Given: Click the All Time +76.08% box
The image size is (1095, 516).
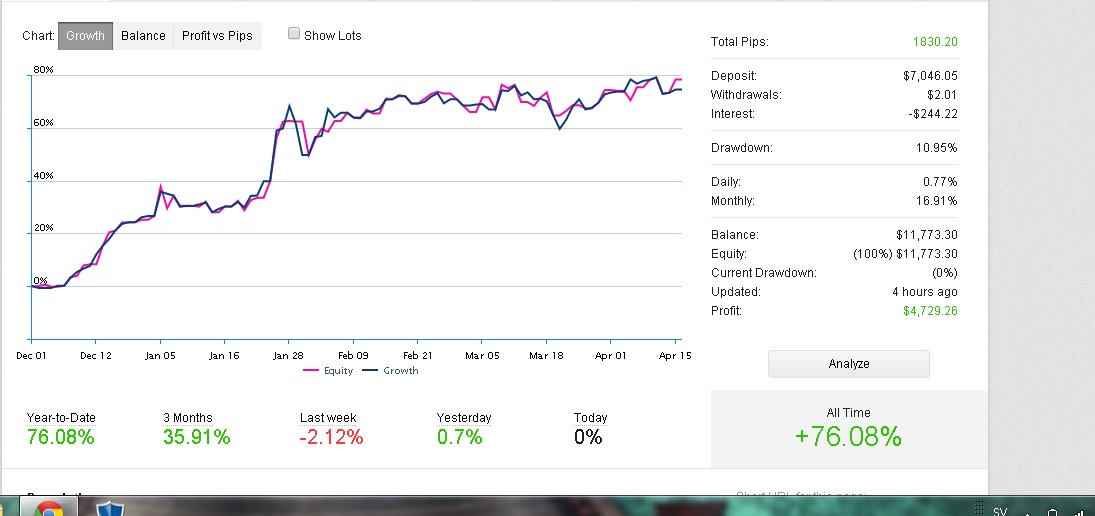Looking at the screenshot, I should (848, 428).
